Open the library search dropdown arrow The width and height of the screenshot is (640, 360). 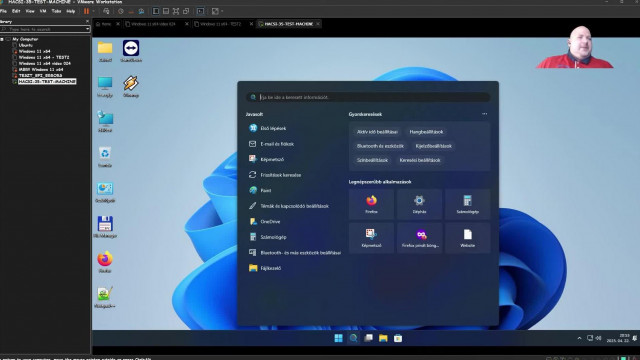(x=87, y=29)
